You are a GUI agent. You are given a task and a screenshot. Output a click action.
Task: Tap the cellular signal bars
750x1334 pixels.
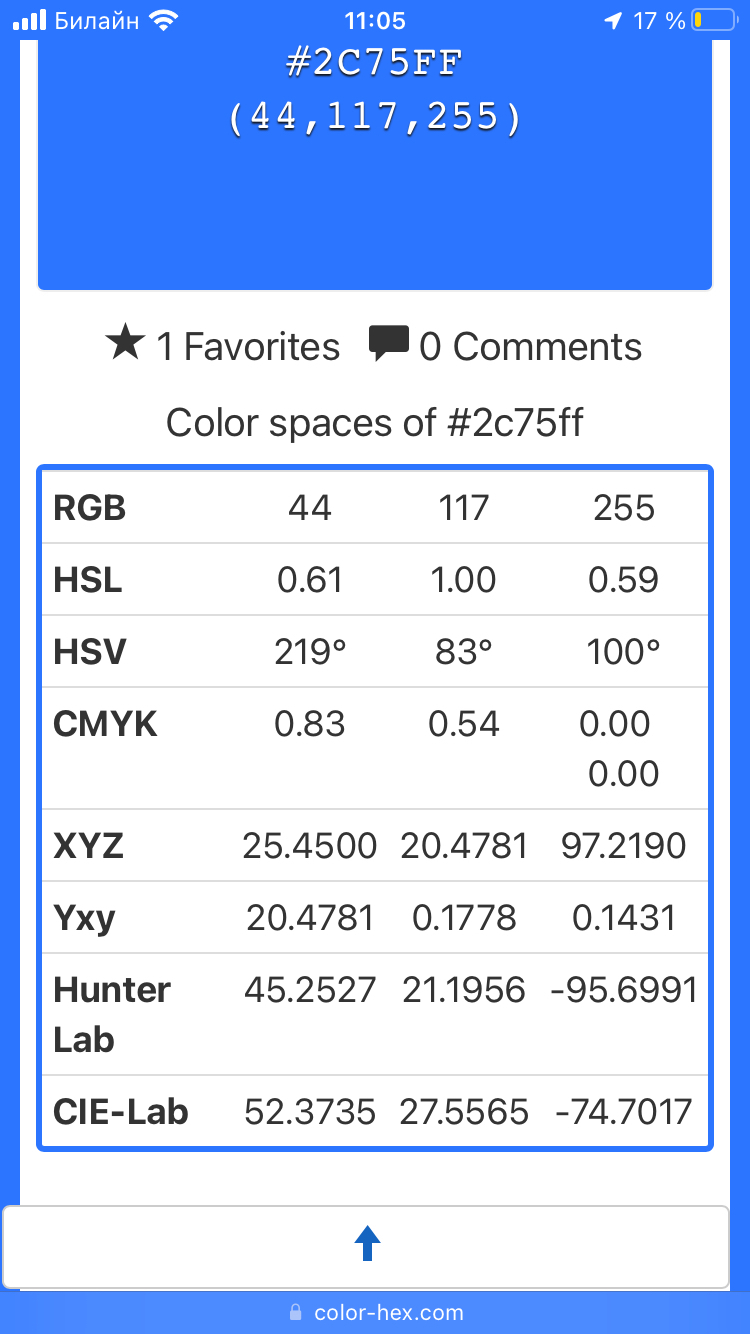(30, 20)
